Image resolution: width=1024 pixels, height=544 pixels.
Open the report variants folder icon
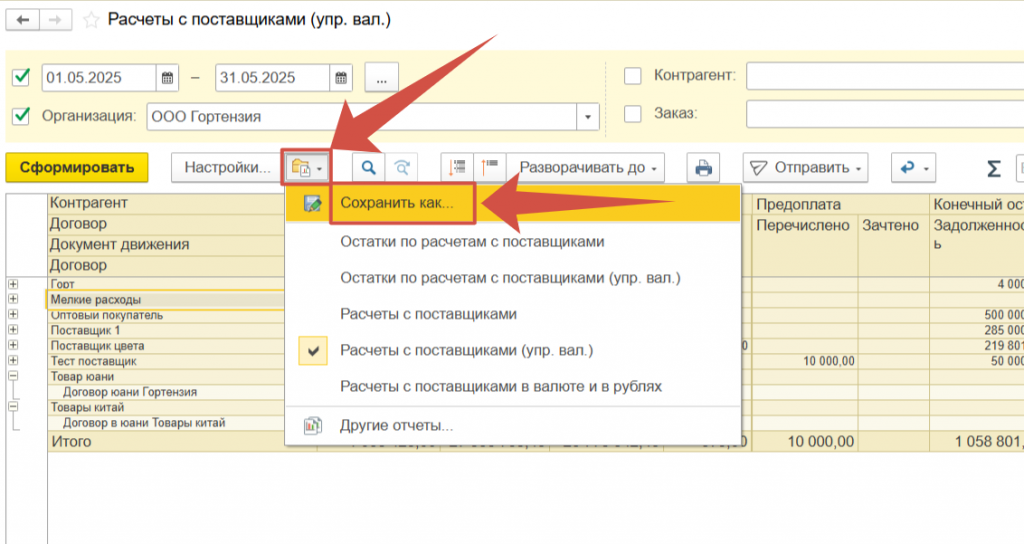pyautogui.click(x=306, y=168)
